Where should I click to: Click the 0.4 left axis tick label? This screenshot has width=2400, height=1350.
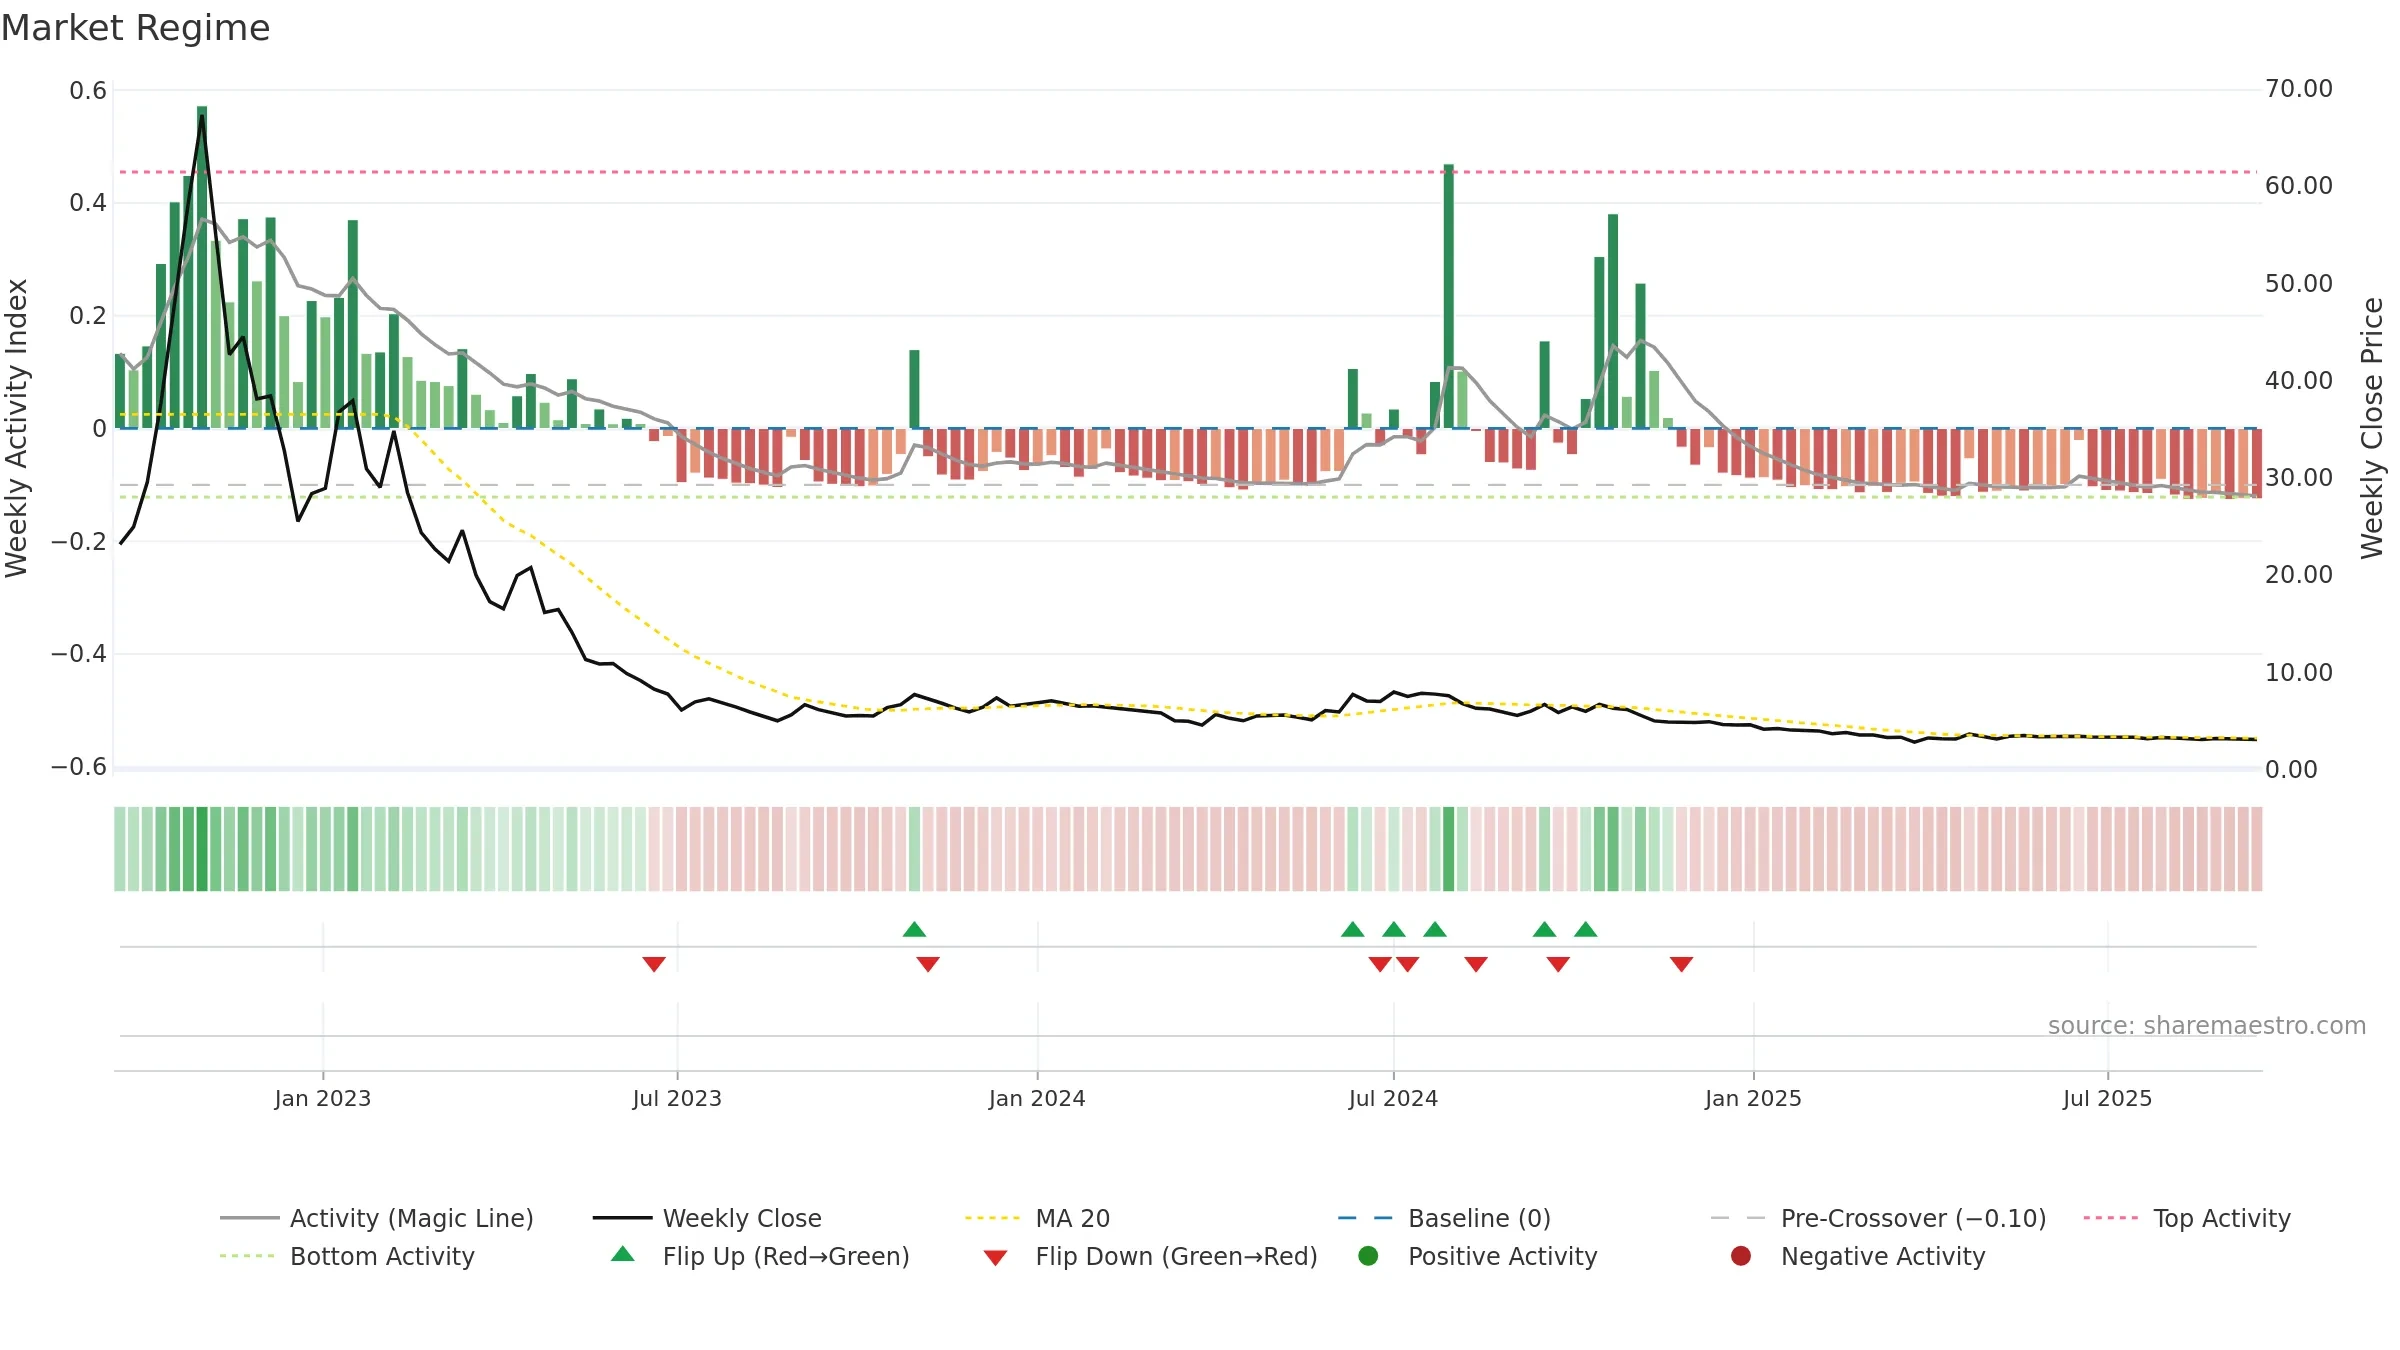pyautogui.click(x=88, y=203)
